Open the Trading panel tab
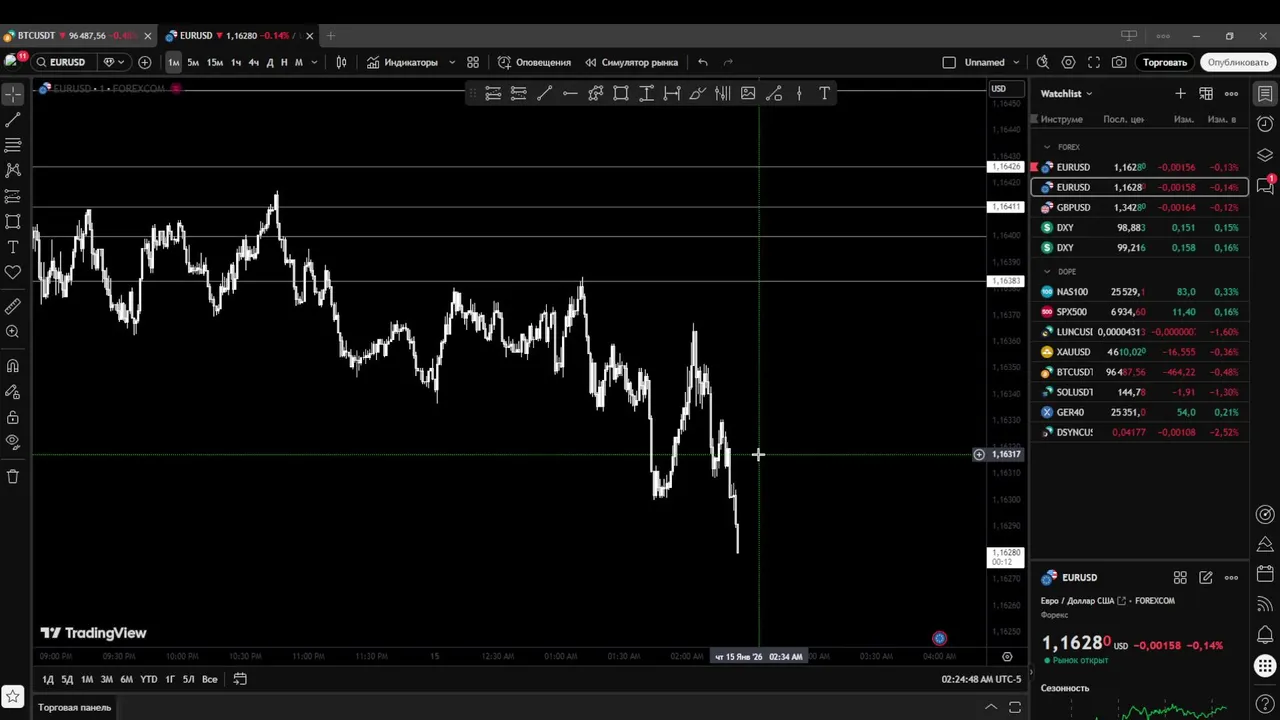The width and height of the screenshot is (1280, 720). 75,707
